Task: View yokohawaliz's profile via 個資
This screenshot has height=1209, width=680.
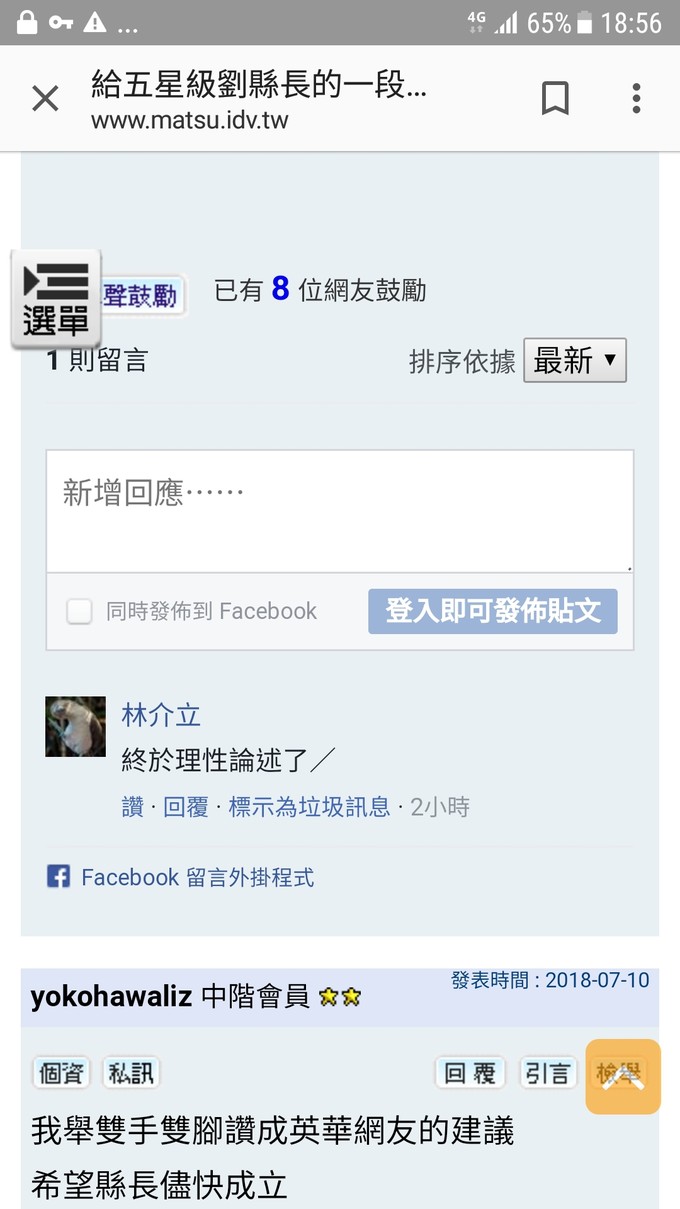Action: tap(61, 1073)
